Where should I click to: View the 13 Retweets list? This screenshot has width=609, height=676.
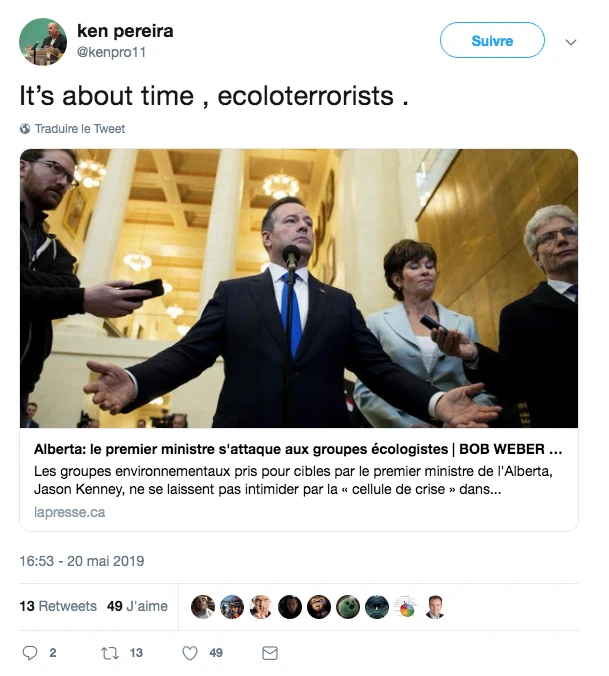(58, 606)
